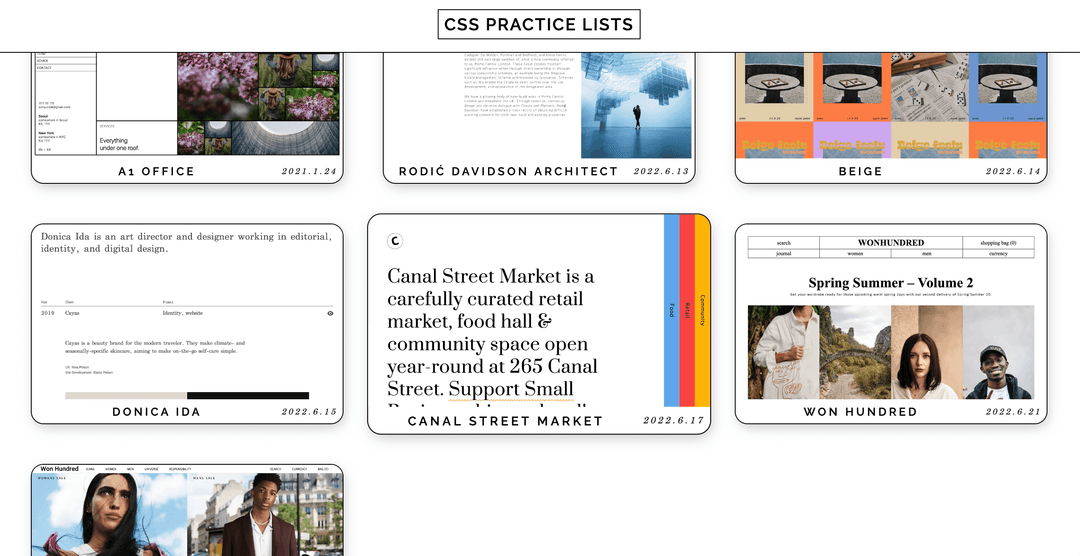The width and height of the screenshot is (1080, 556).
Task: Click the search cell in Won Hundred grid
Action: (x=783, y=243)
